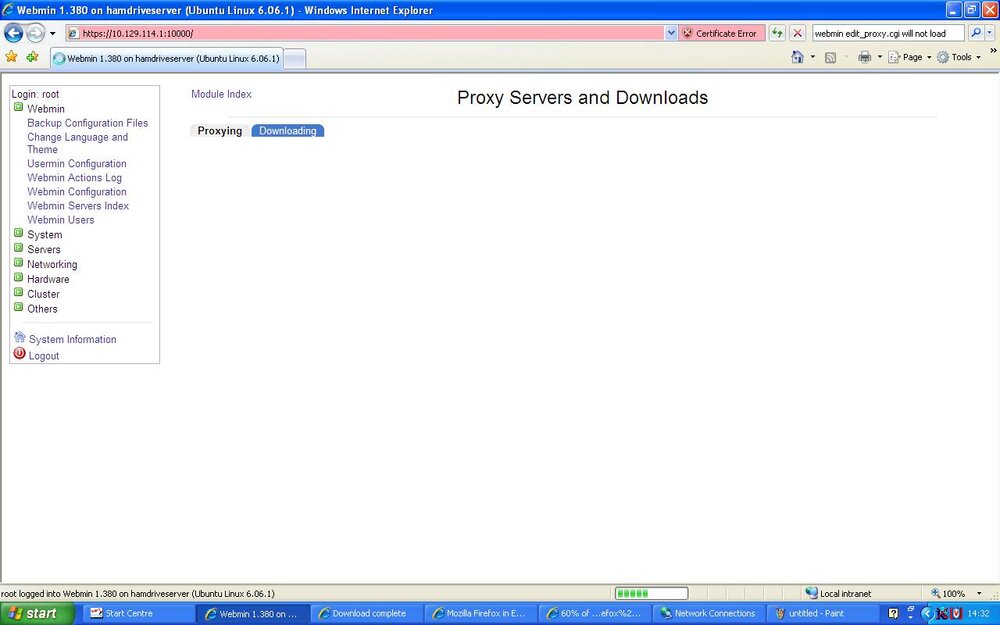Switch to the Proxying tab
Viewport: 1000px width, 625px height.
point(219,131)
